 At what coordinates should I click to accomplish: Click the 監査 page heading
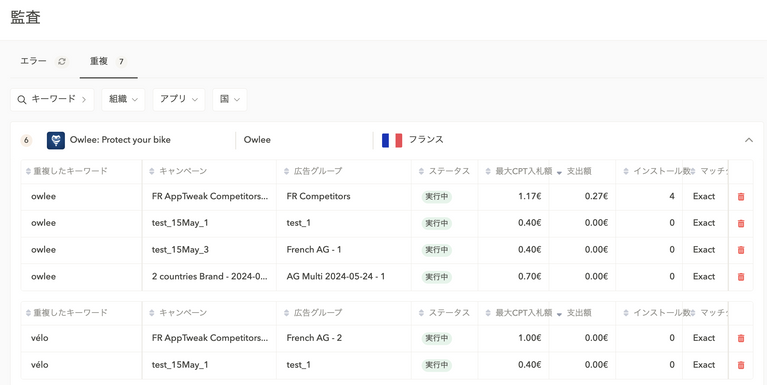coord(25,17)
